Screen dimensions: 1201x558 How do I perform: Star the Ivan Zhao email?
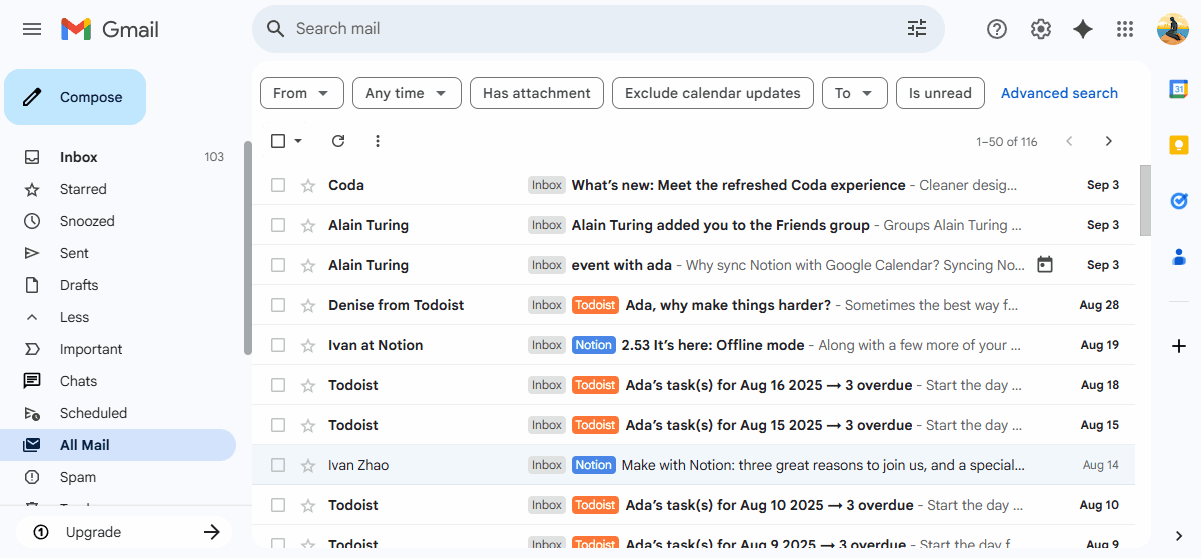tap(308, 465)
